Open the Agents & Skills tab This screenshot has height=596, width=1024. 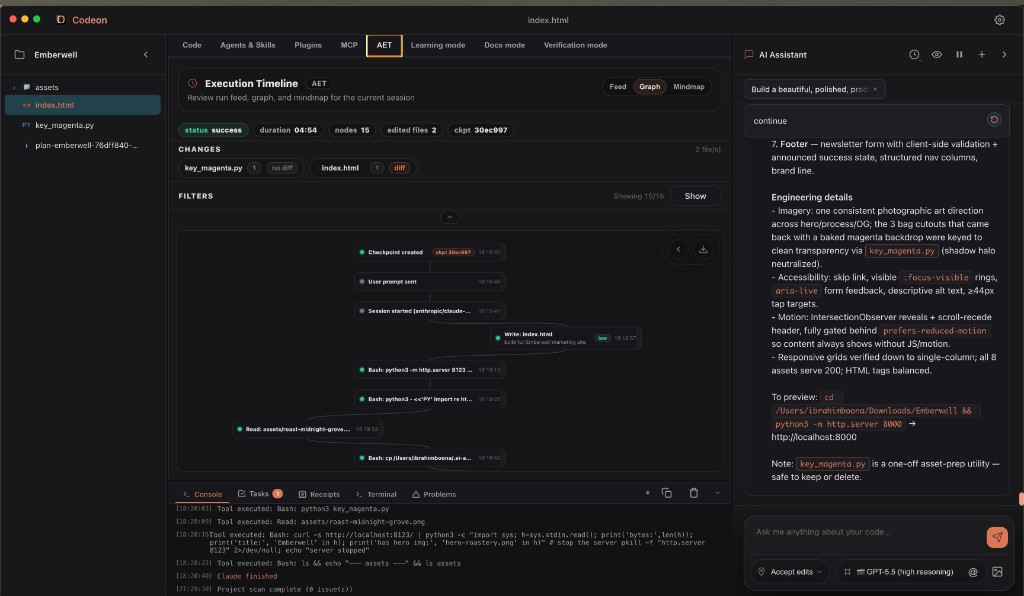(248, 45)
